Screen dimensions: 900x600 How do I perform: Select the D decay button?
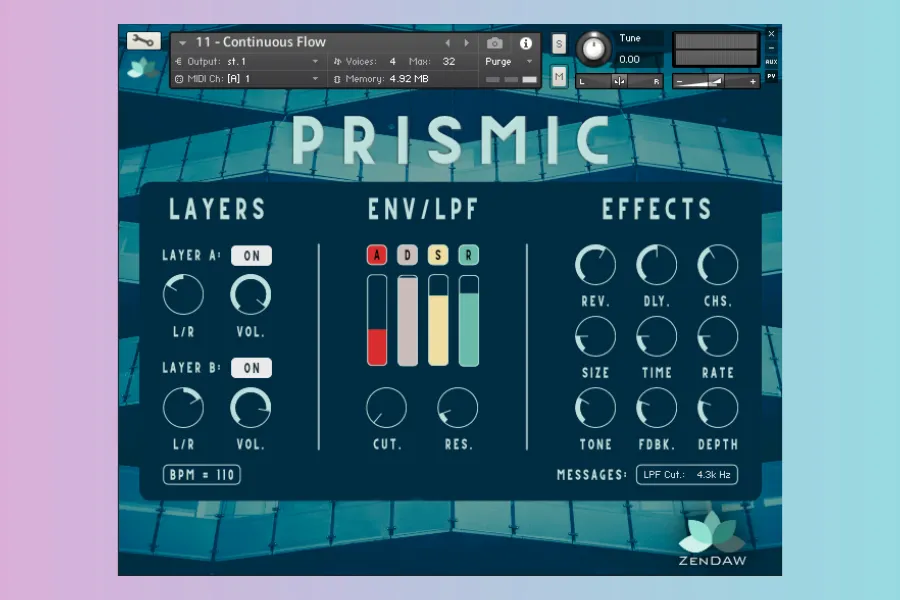pos(408,256)
